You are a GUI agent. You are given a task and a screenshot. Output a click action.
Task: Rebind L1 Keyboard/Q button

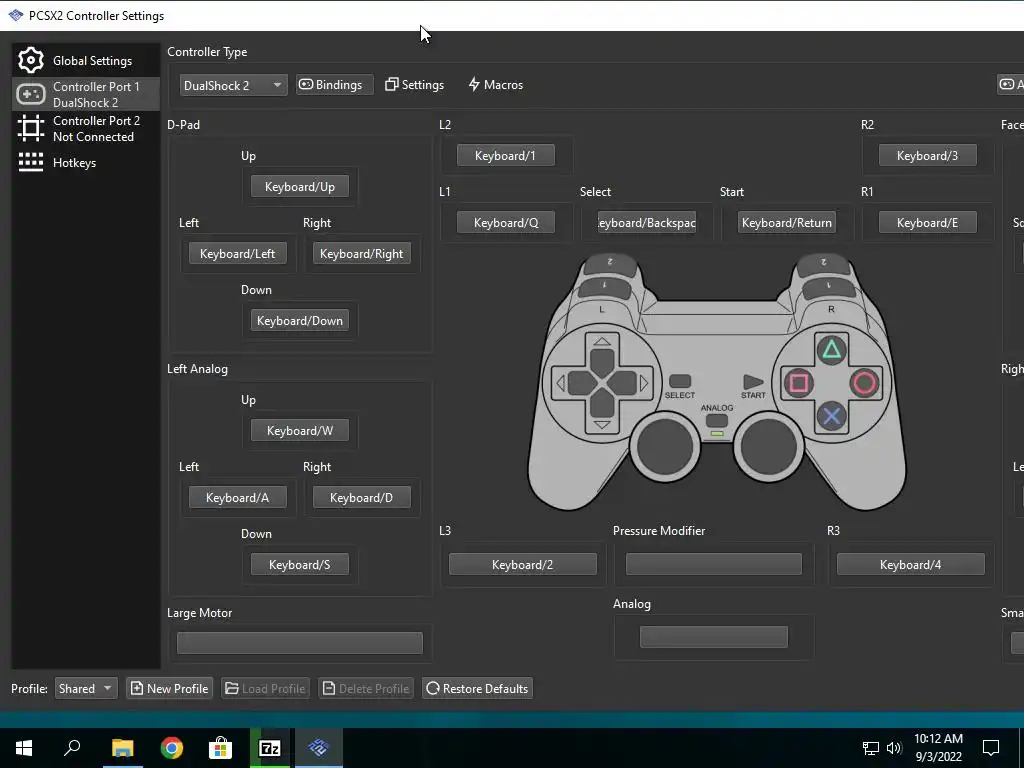point(505,222)
